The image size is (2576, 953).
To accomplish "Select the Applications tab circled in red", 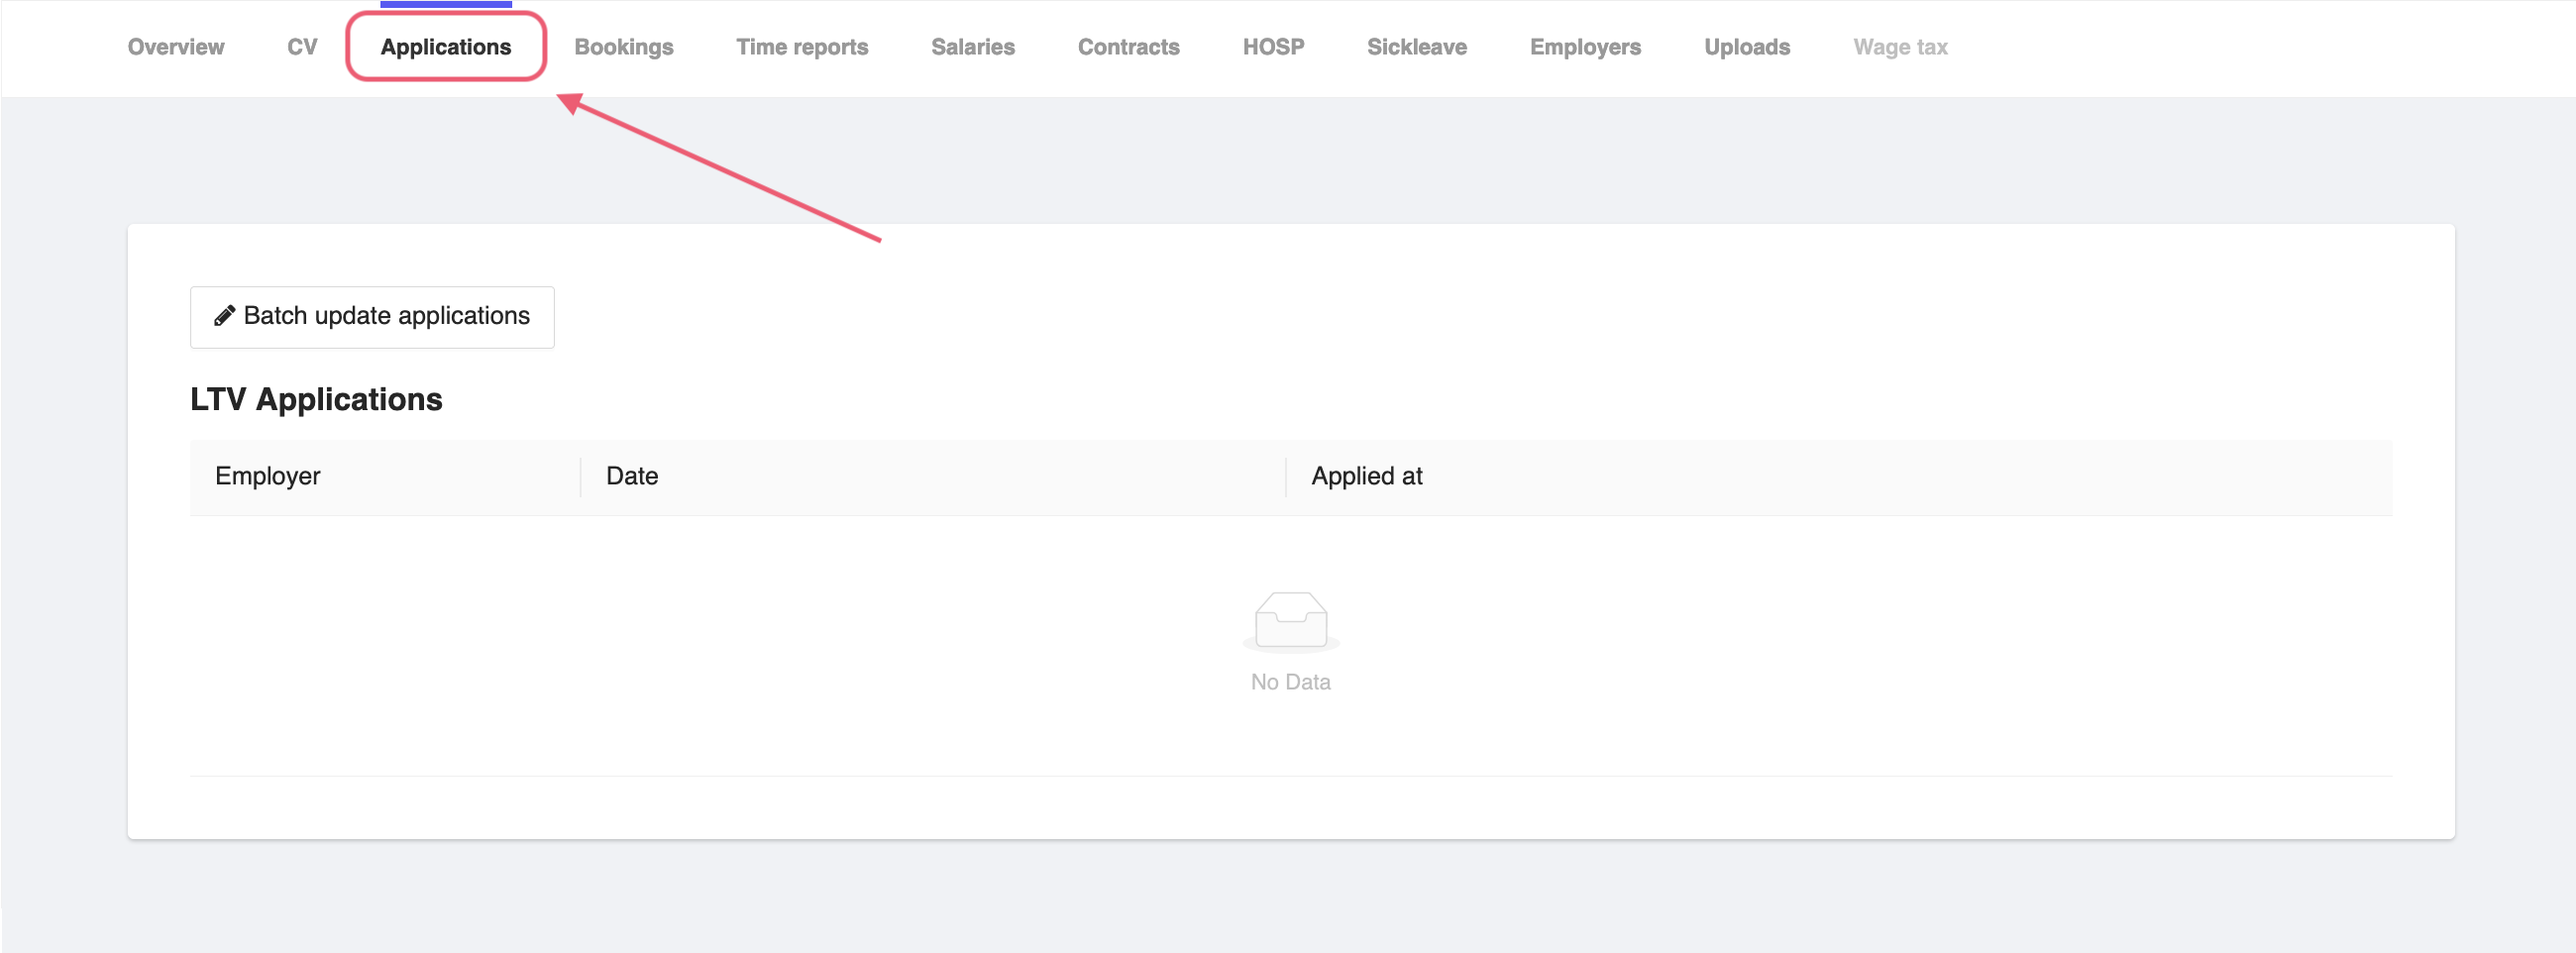I will (446, 46).
